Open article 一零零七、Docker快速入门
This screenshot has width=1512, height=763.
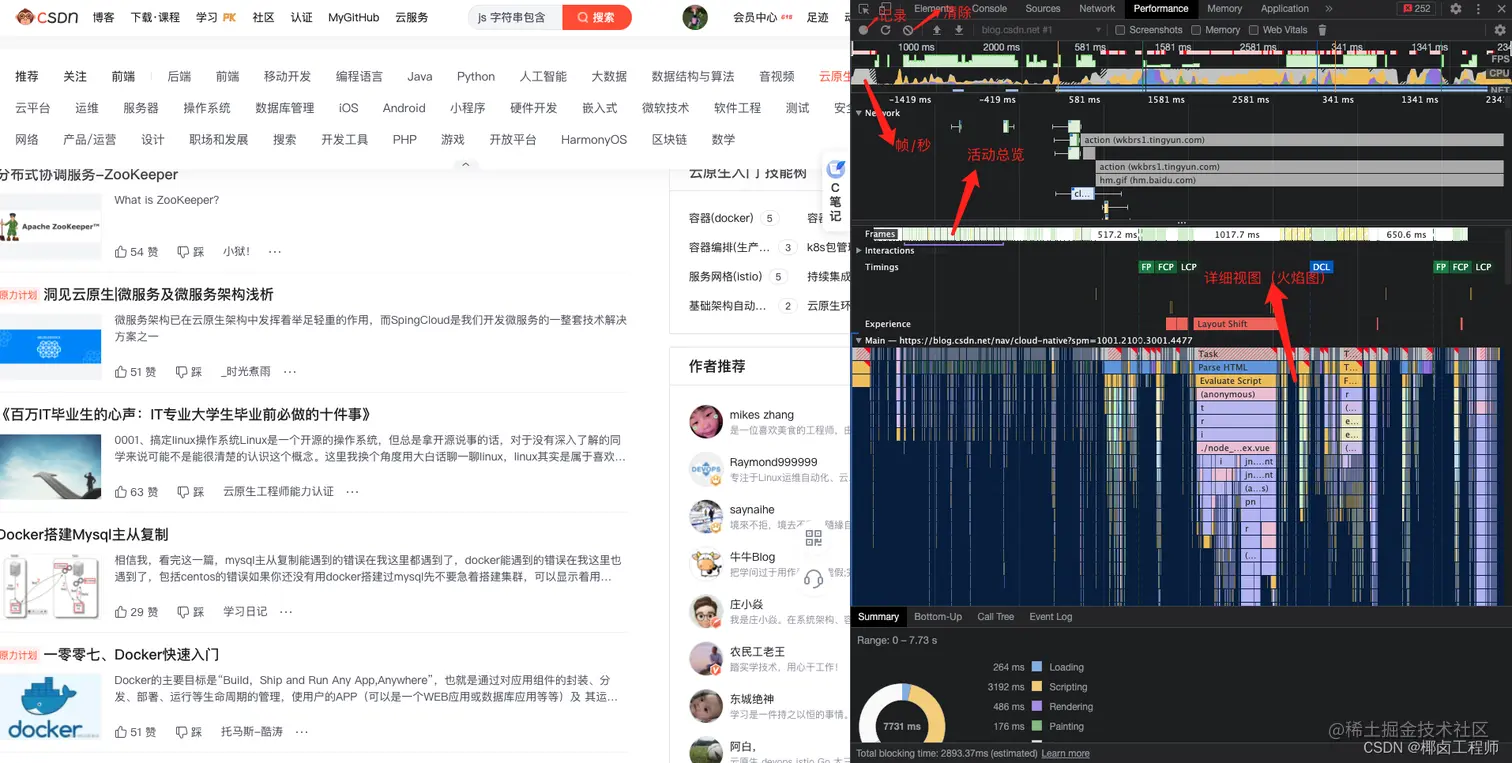pyautogui.click(x=131, y=655)
